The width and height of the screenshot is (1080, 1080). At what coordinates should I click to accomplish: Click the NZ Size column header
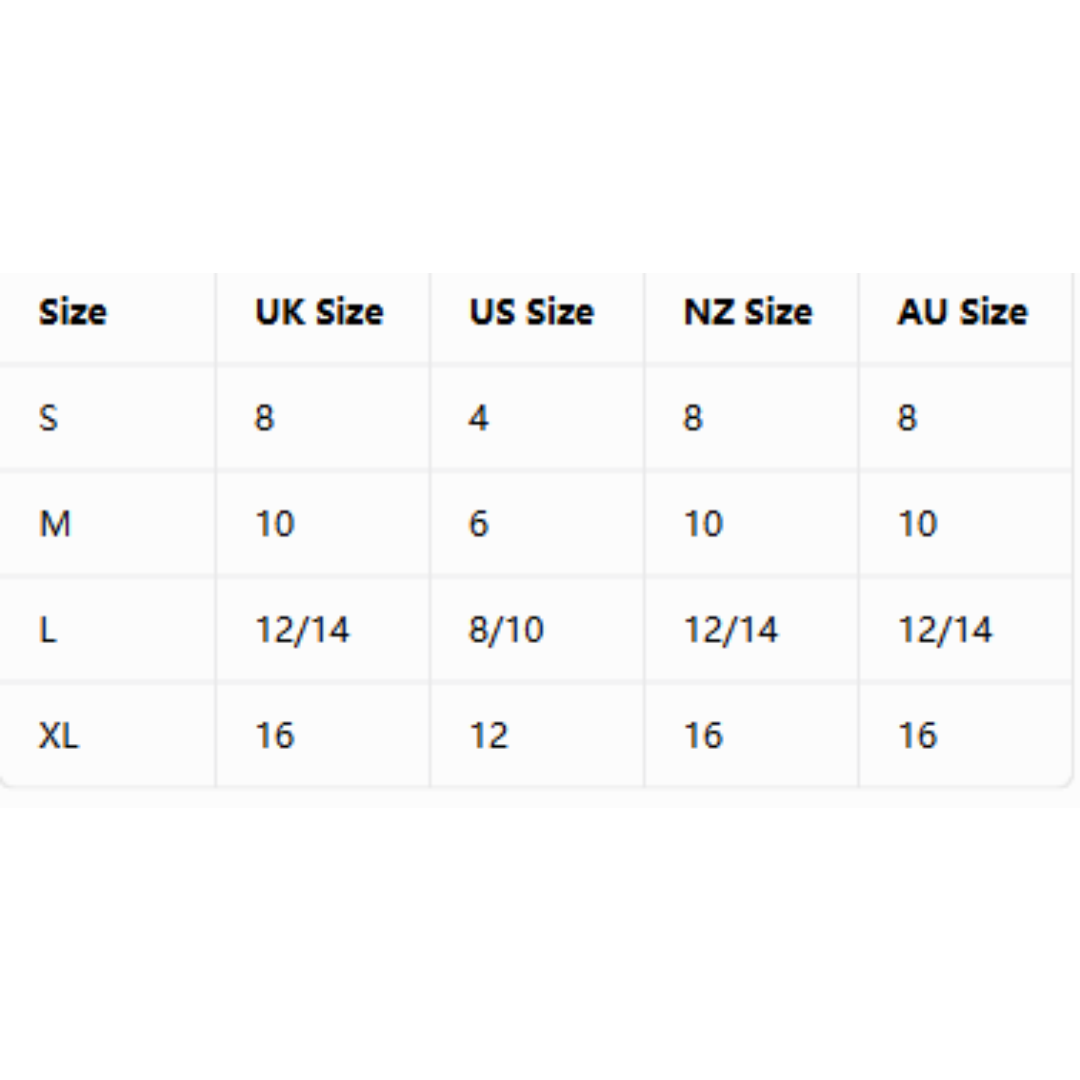[749, 313]
